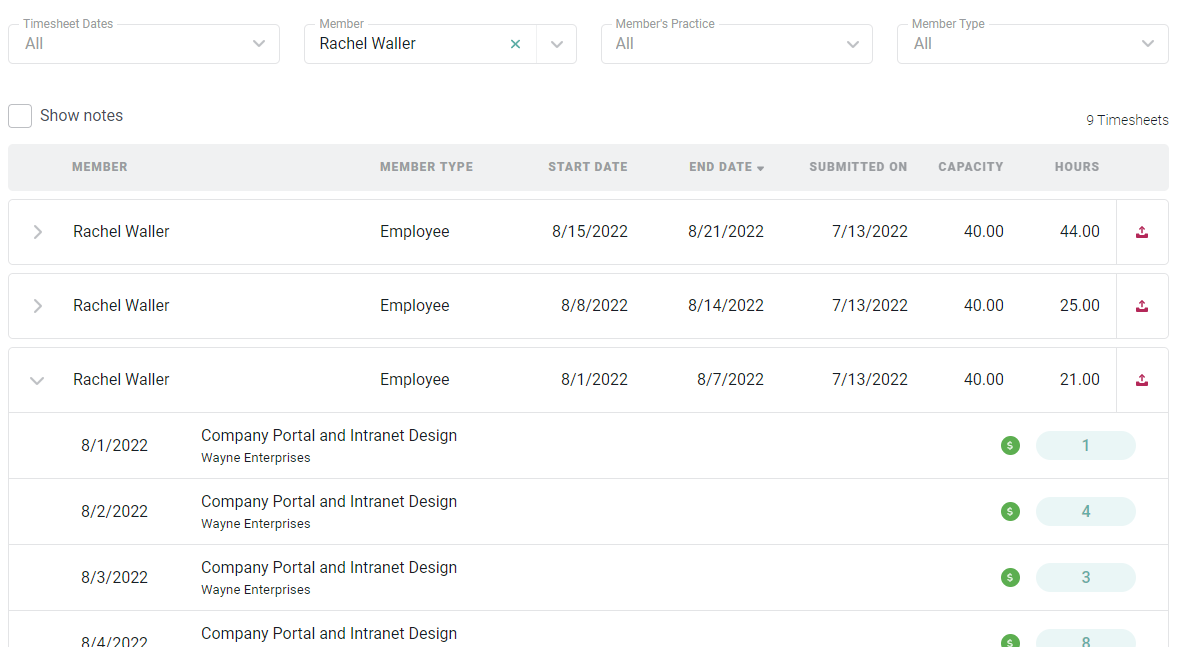Open the Timesheet Dates dropdown
1180x647 pixels.
tap(259, 44)
